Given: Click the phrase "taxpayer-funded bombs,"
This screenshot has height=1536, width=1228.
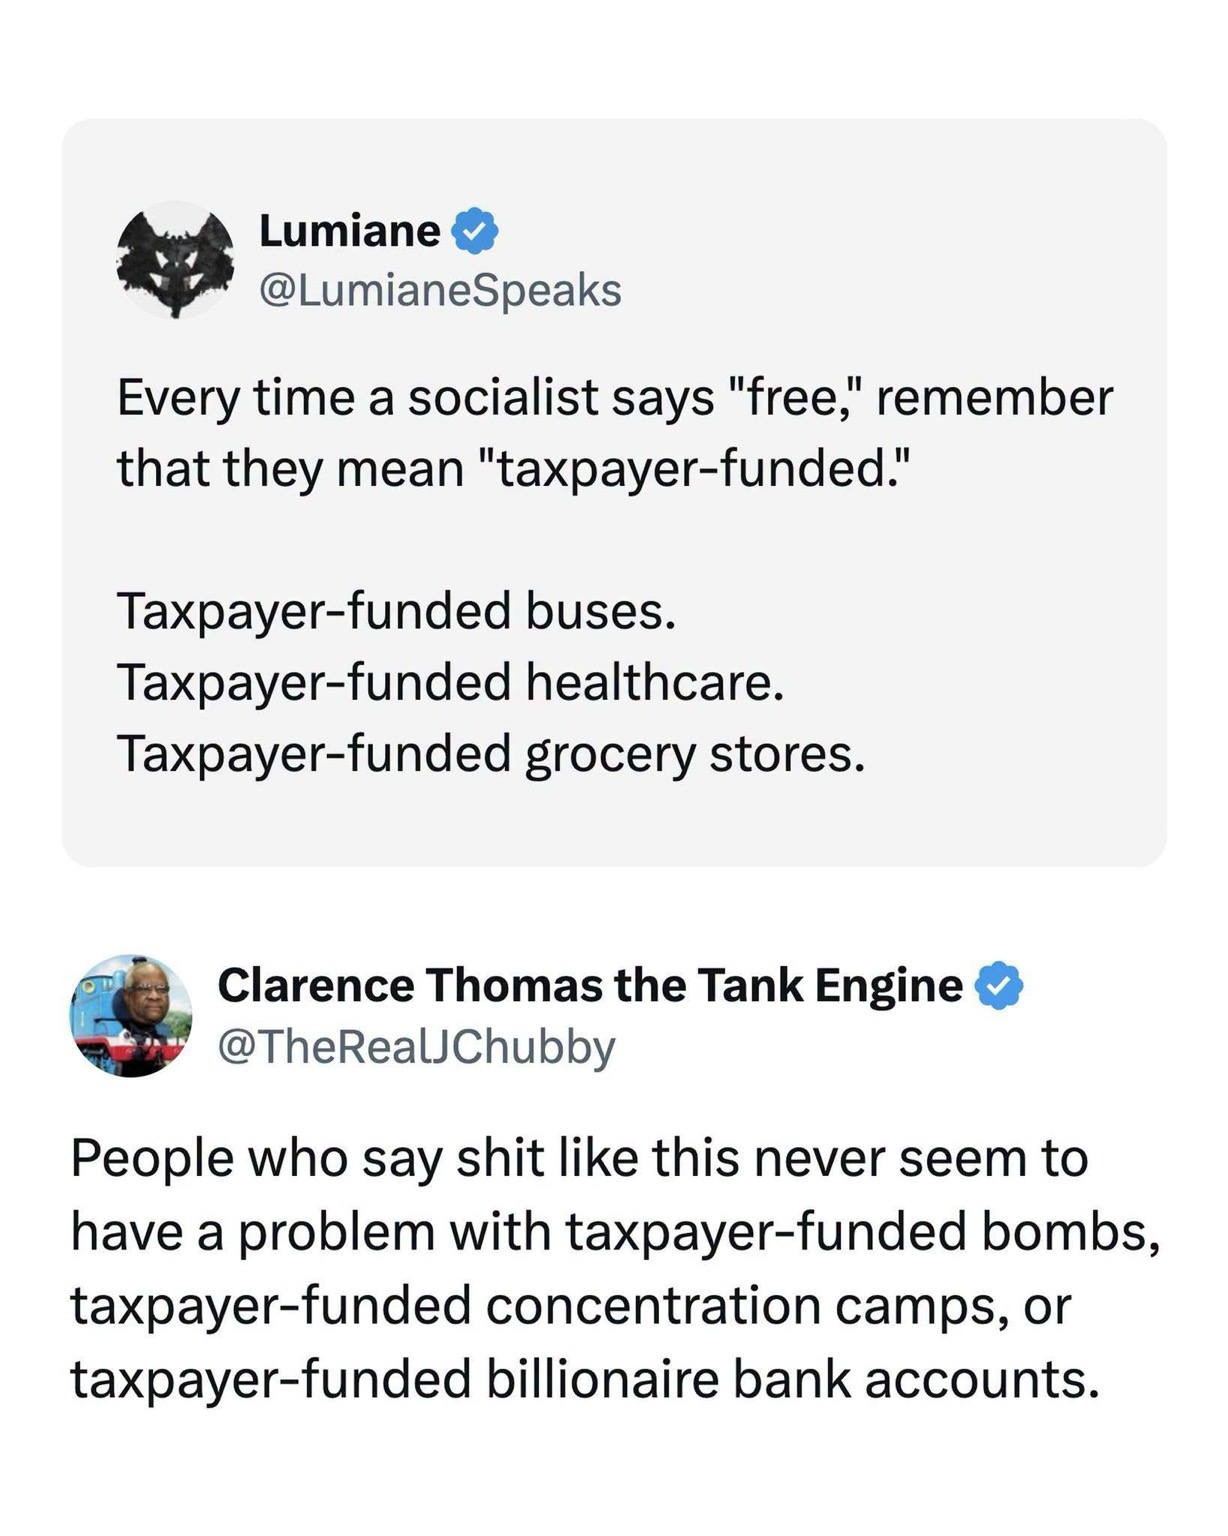Looking at the screenshot, I should (863, 1231).
